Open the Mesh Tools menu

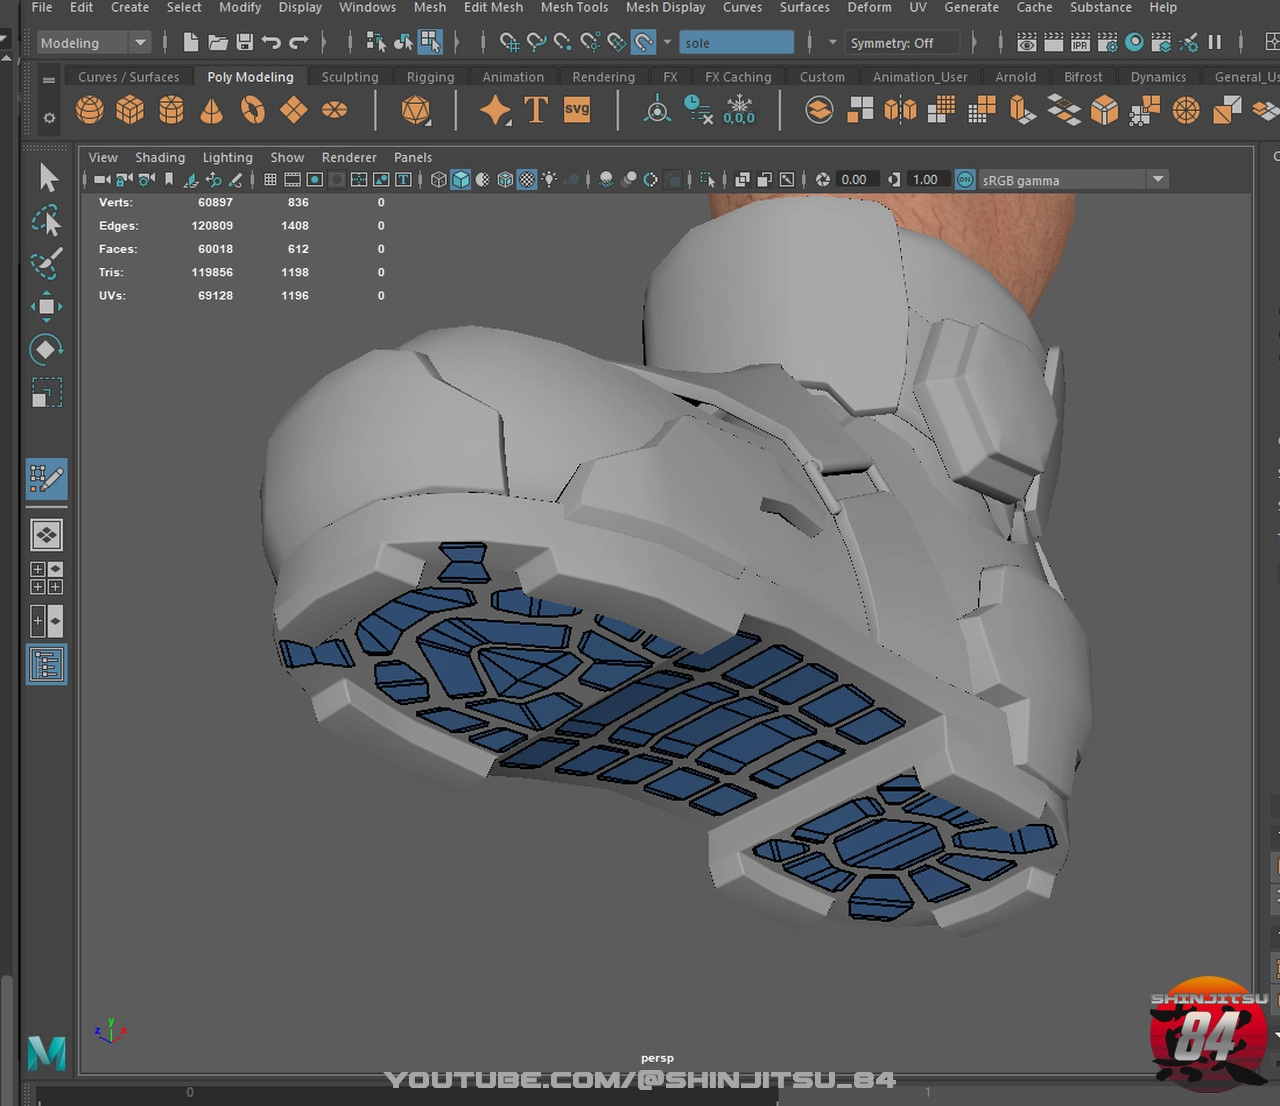(x=574, y=7)
